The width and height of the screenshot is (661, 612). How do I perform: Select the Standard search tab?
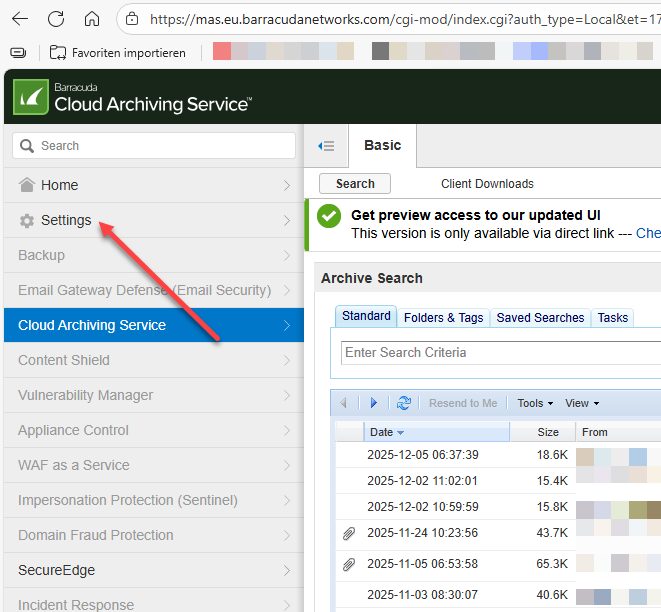pyautogui.click(x=366, y=316)
